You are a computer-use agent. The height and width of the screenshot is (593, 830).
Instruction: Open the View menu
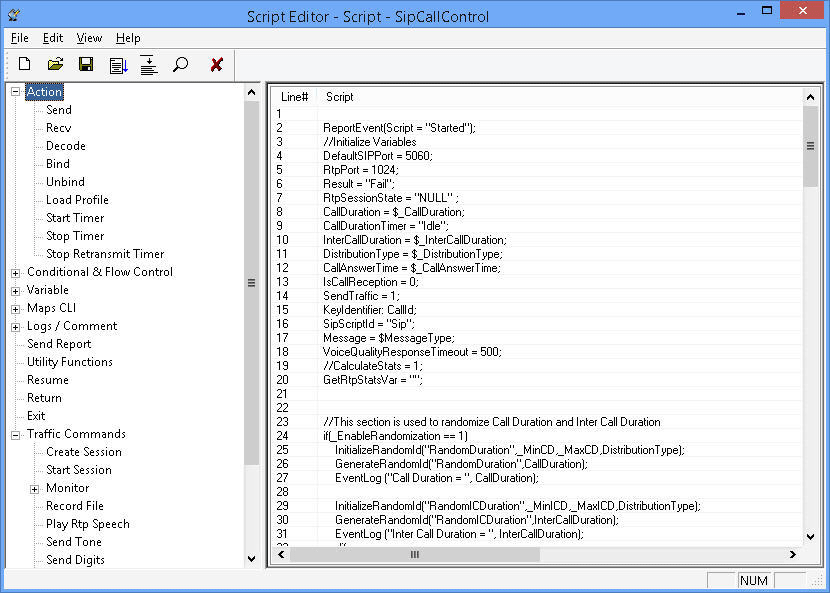(x=89, y=38)
